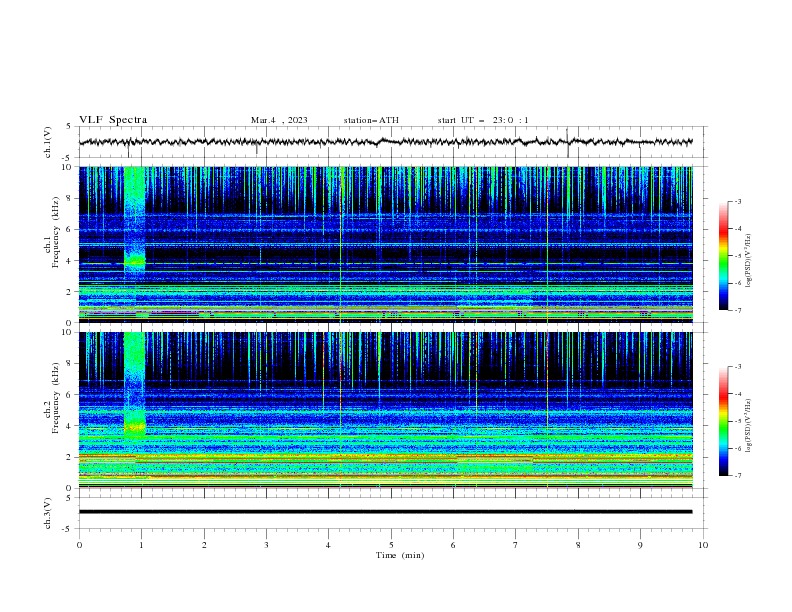
Task: Click the time axis tick label "7"
Action: coord(516,545)
